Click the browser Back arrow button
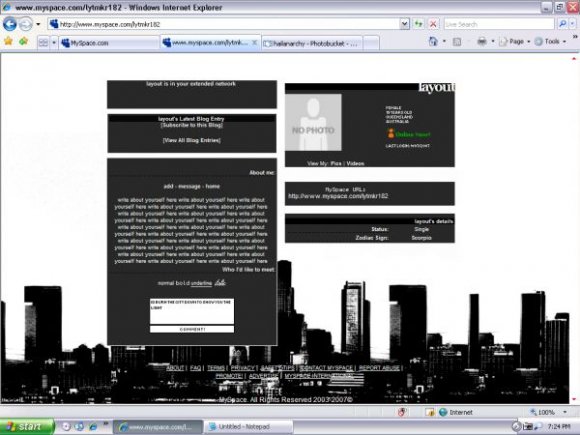The image size is (580, 435). [10, 24]
